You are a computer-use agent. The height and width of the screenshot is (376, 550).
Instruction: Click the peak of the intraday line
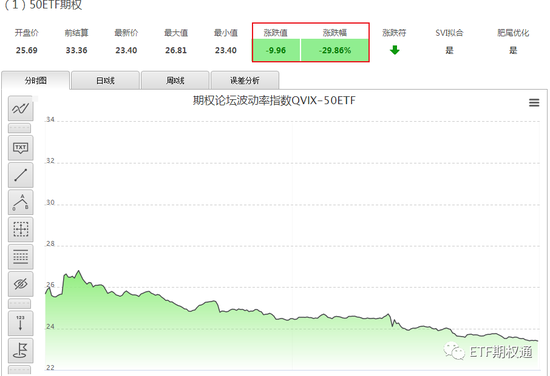coord(79,271)
